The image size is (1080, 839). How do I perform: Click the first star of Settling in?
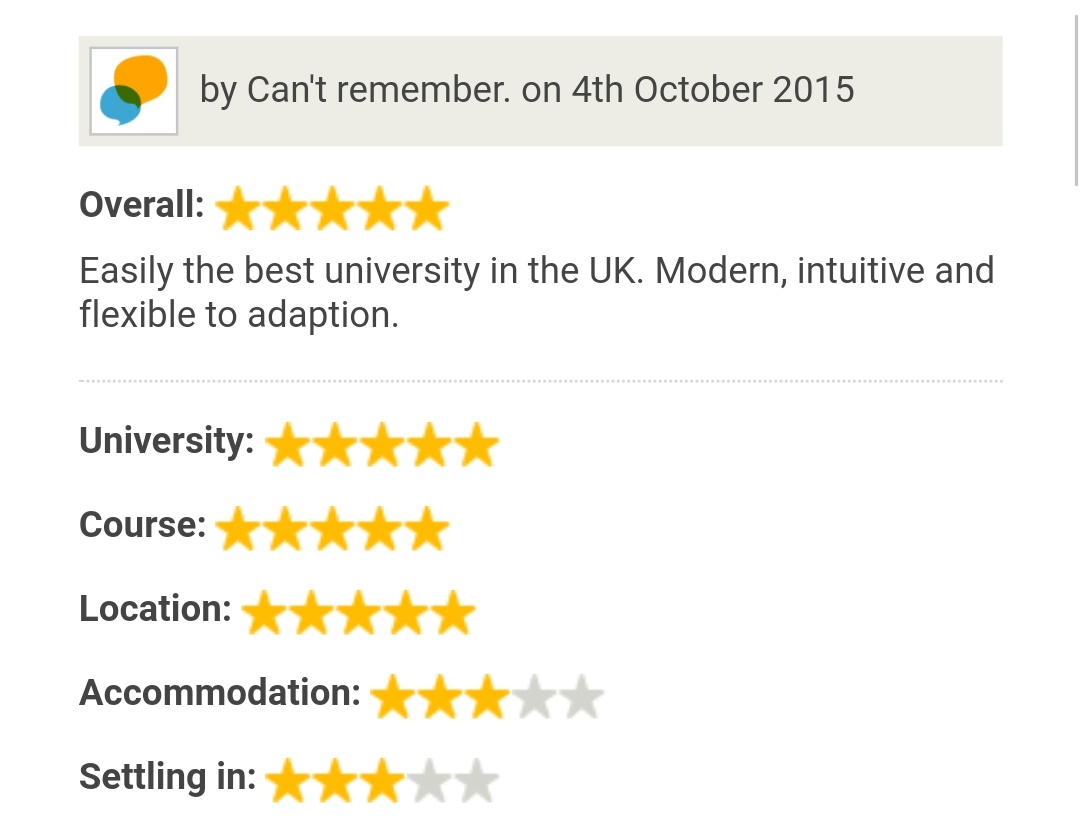tap(288, 782)
